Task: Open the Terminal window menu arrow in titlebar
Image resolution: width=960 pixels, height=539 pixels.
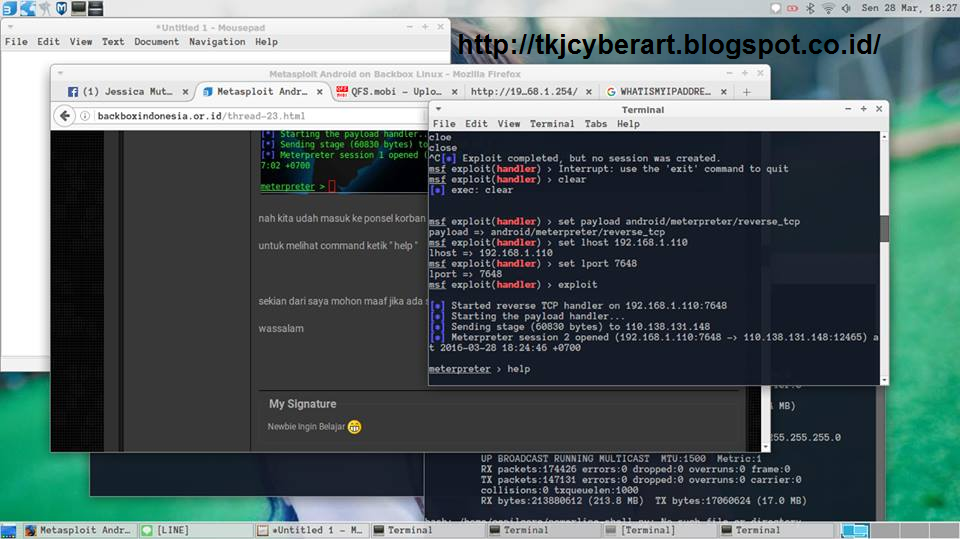Action: [x=438, y=109]
